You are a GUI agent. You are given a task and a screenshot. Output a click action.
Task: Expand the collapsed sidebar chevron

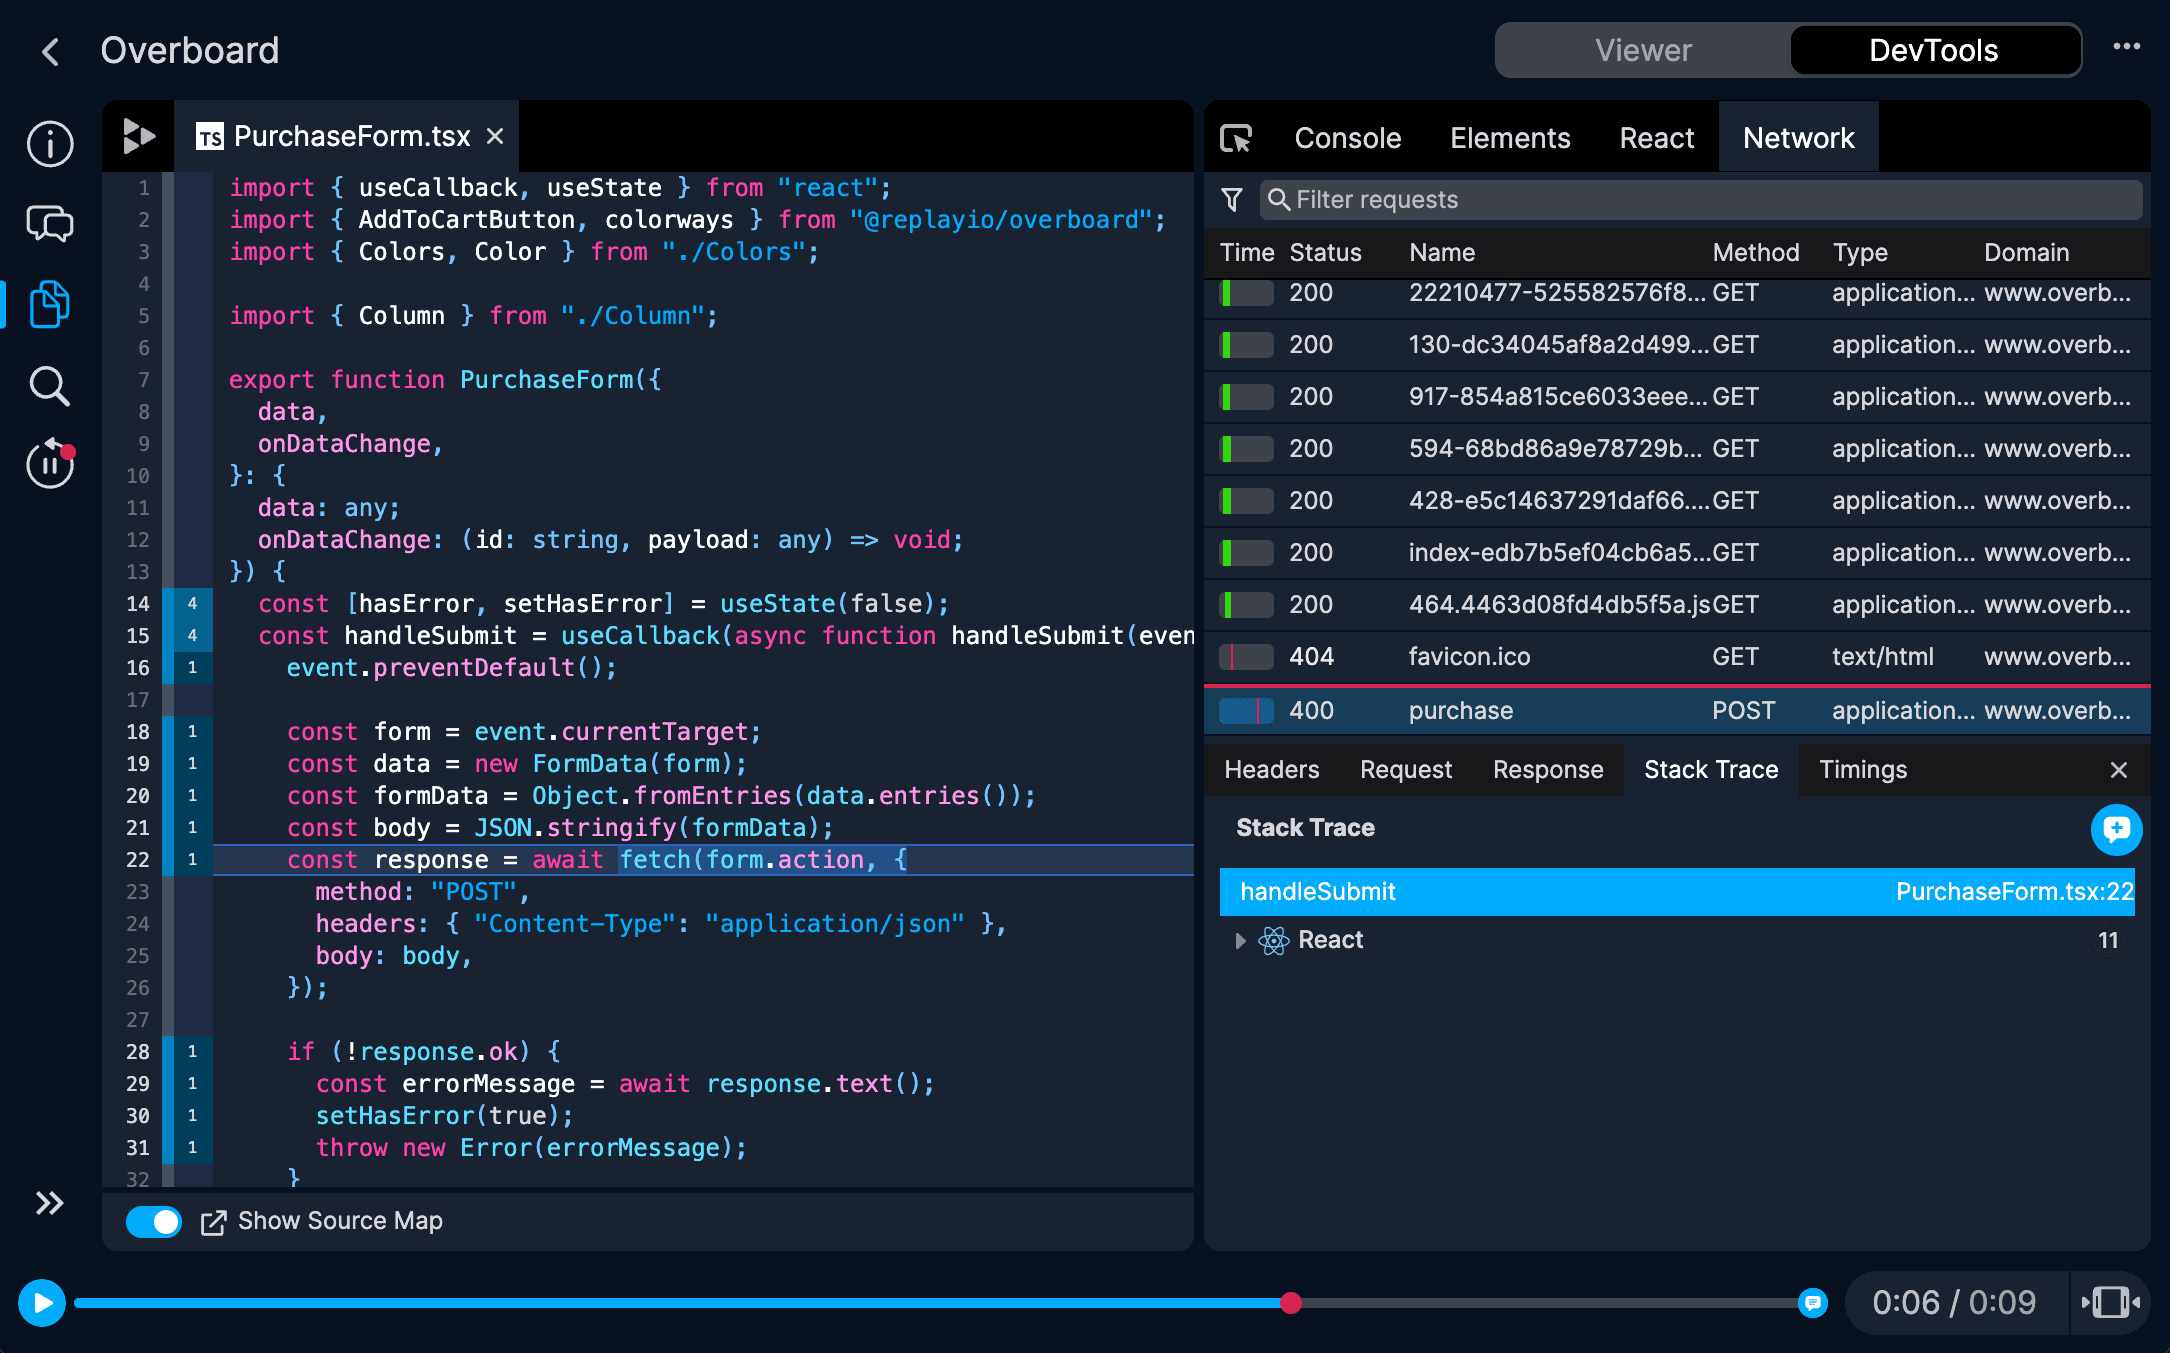(50, 1203)
